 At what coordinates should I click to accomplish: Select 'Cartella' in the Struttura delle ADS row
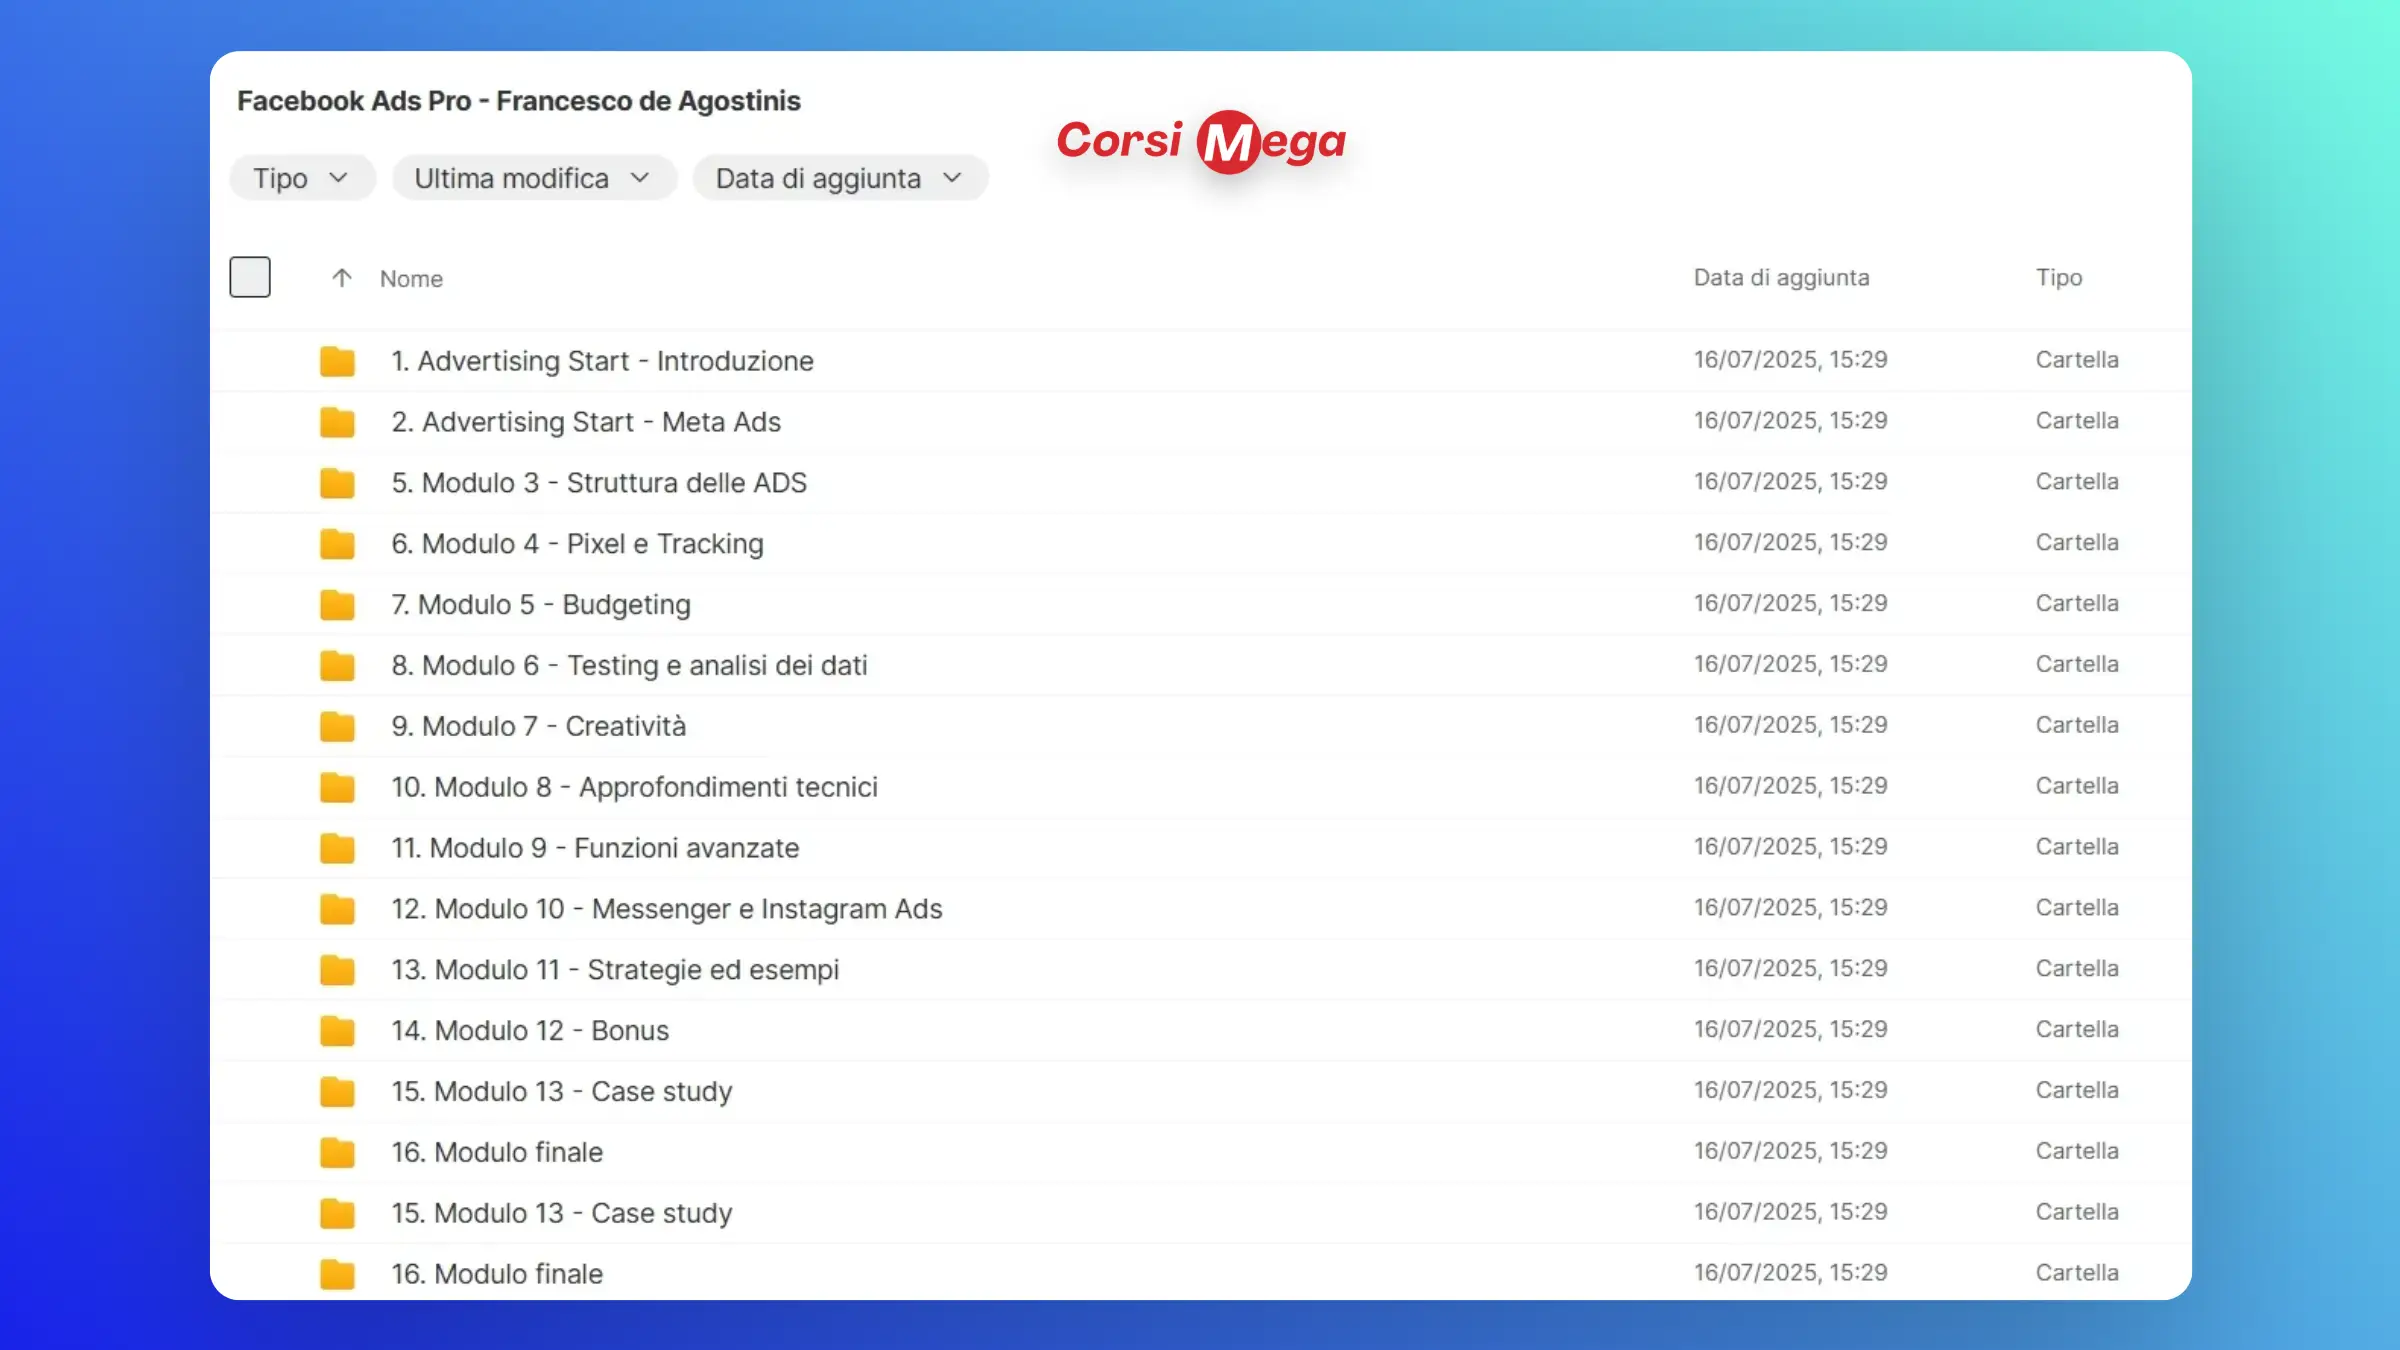(2077, 482)
